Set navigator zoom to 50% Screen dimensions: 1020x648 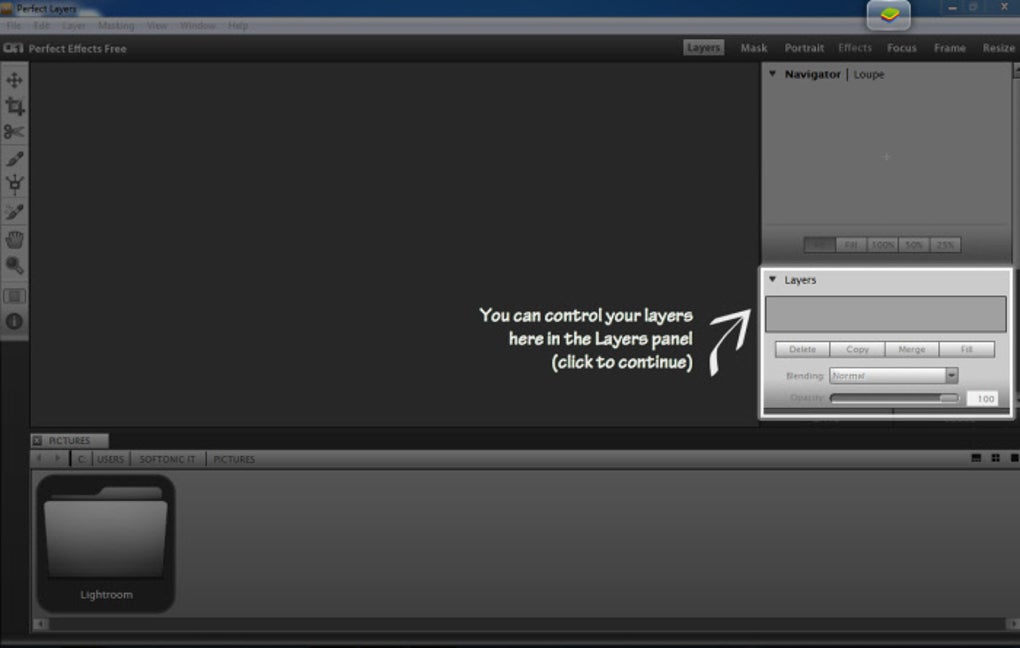[914, 245]
